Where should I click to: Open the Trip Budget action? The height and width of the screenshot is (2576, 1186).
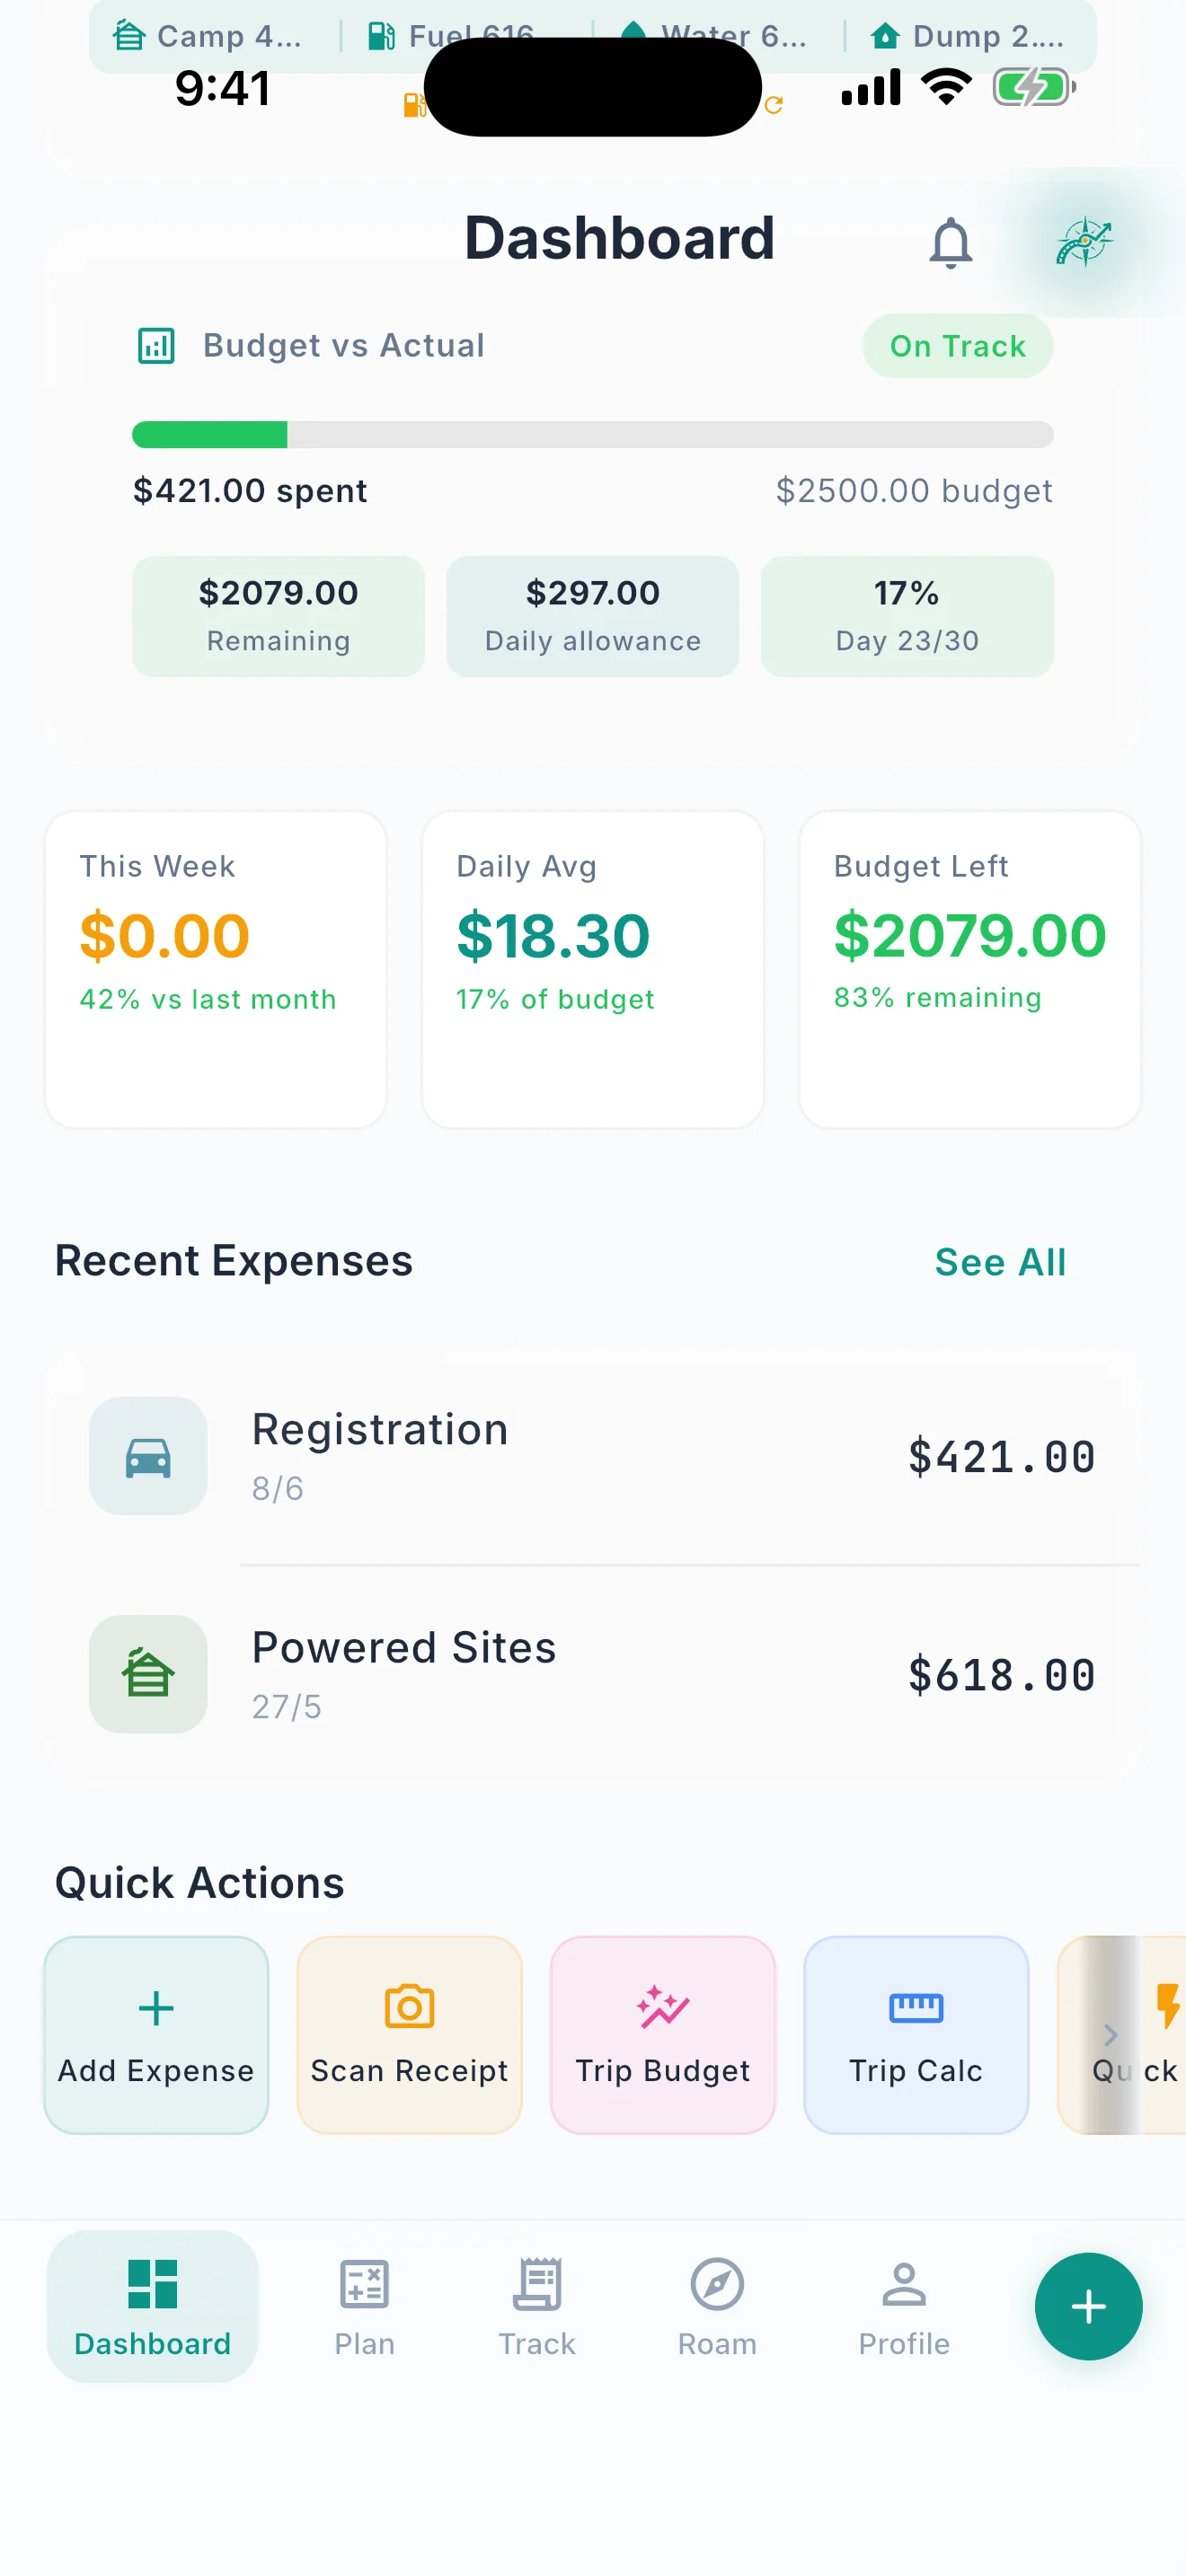[x=663, y=2035]
